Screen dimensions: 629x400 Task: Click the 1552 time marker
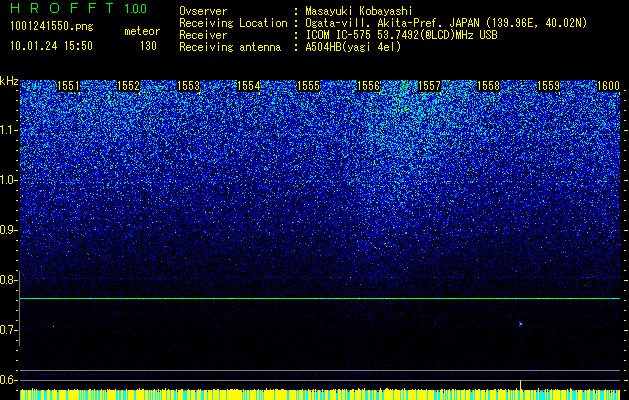128,86
